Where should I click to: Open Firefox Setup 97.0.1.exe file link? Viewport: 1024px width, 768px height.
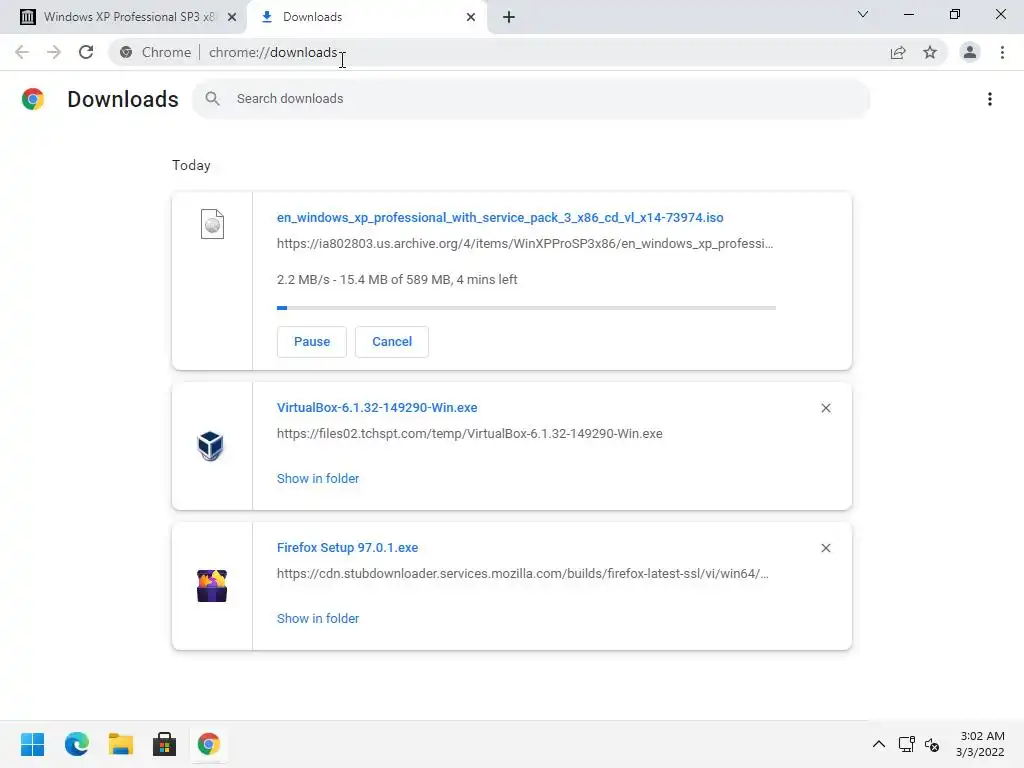pos(347,548)
